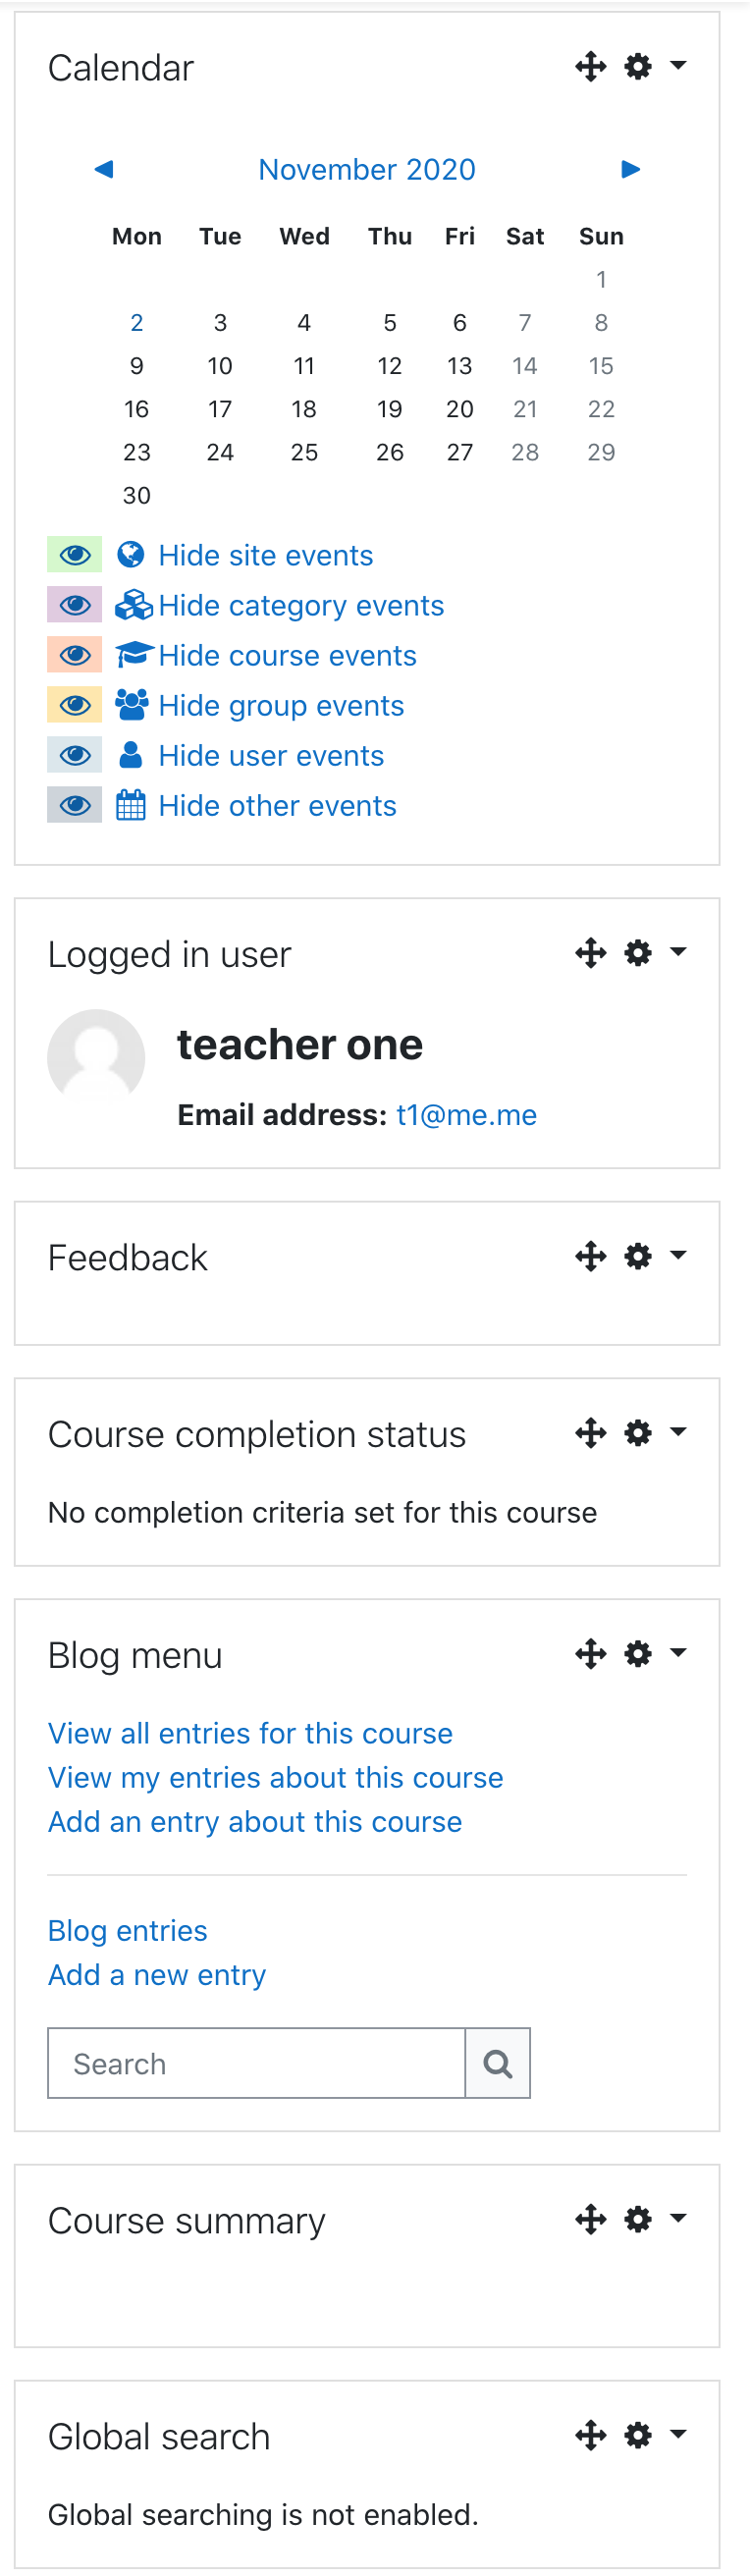750x2576 pixels.
Task: Click the move icon of Feedback block
Action: click(x=591, y=1256)
